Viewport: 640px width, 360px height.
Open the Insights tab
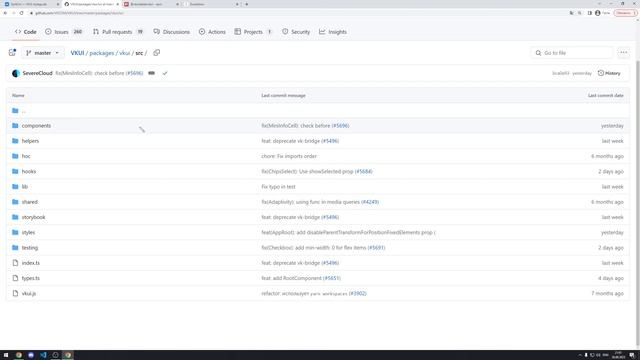pos(333,32)
